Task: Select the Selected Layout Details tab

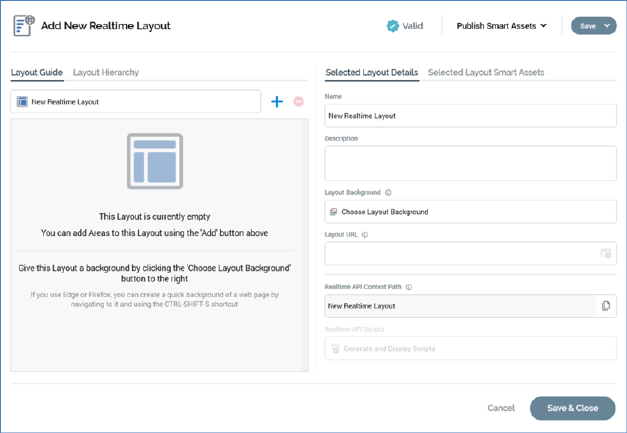Action: [371, 72]
